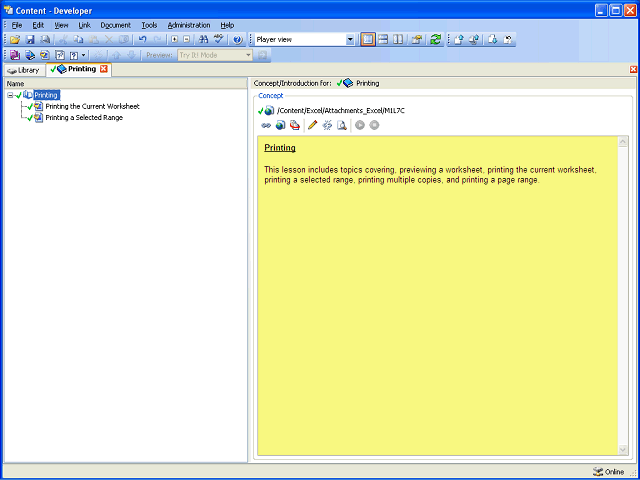The image size is (640, 480).
Task: Open Find with the binoculars icon
Action: point(203,40)
